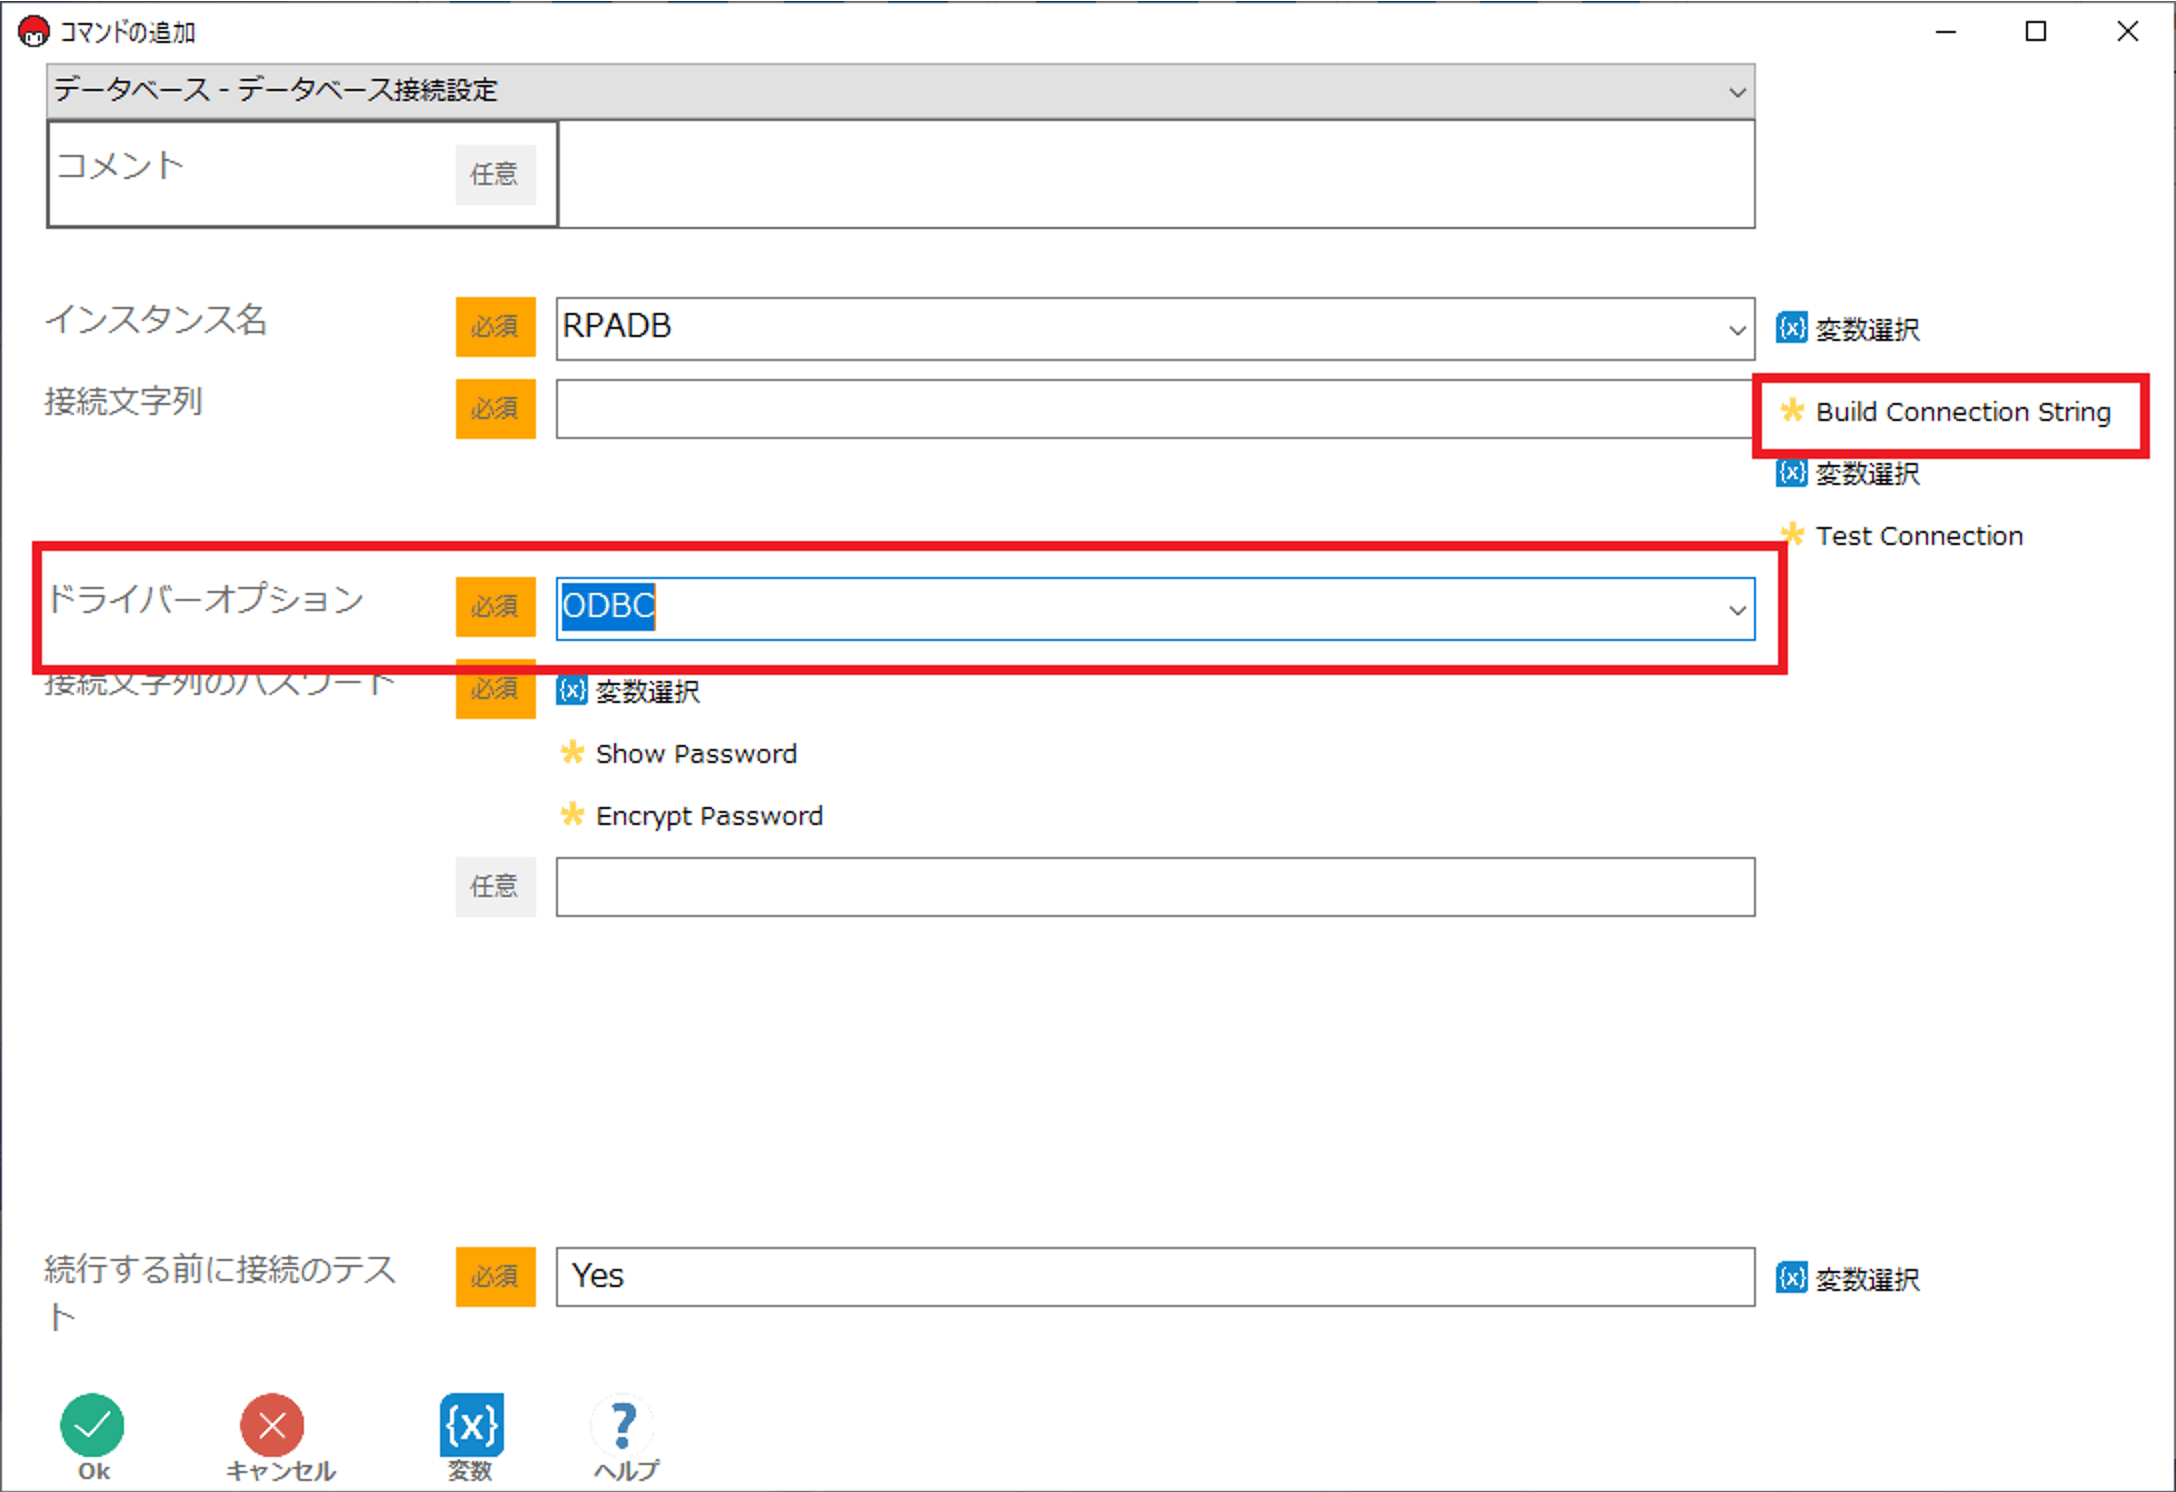Screen dimensions: 2176x1492
Task: Click into the comment text box
Action: [x=1155, y=175]
